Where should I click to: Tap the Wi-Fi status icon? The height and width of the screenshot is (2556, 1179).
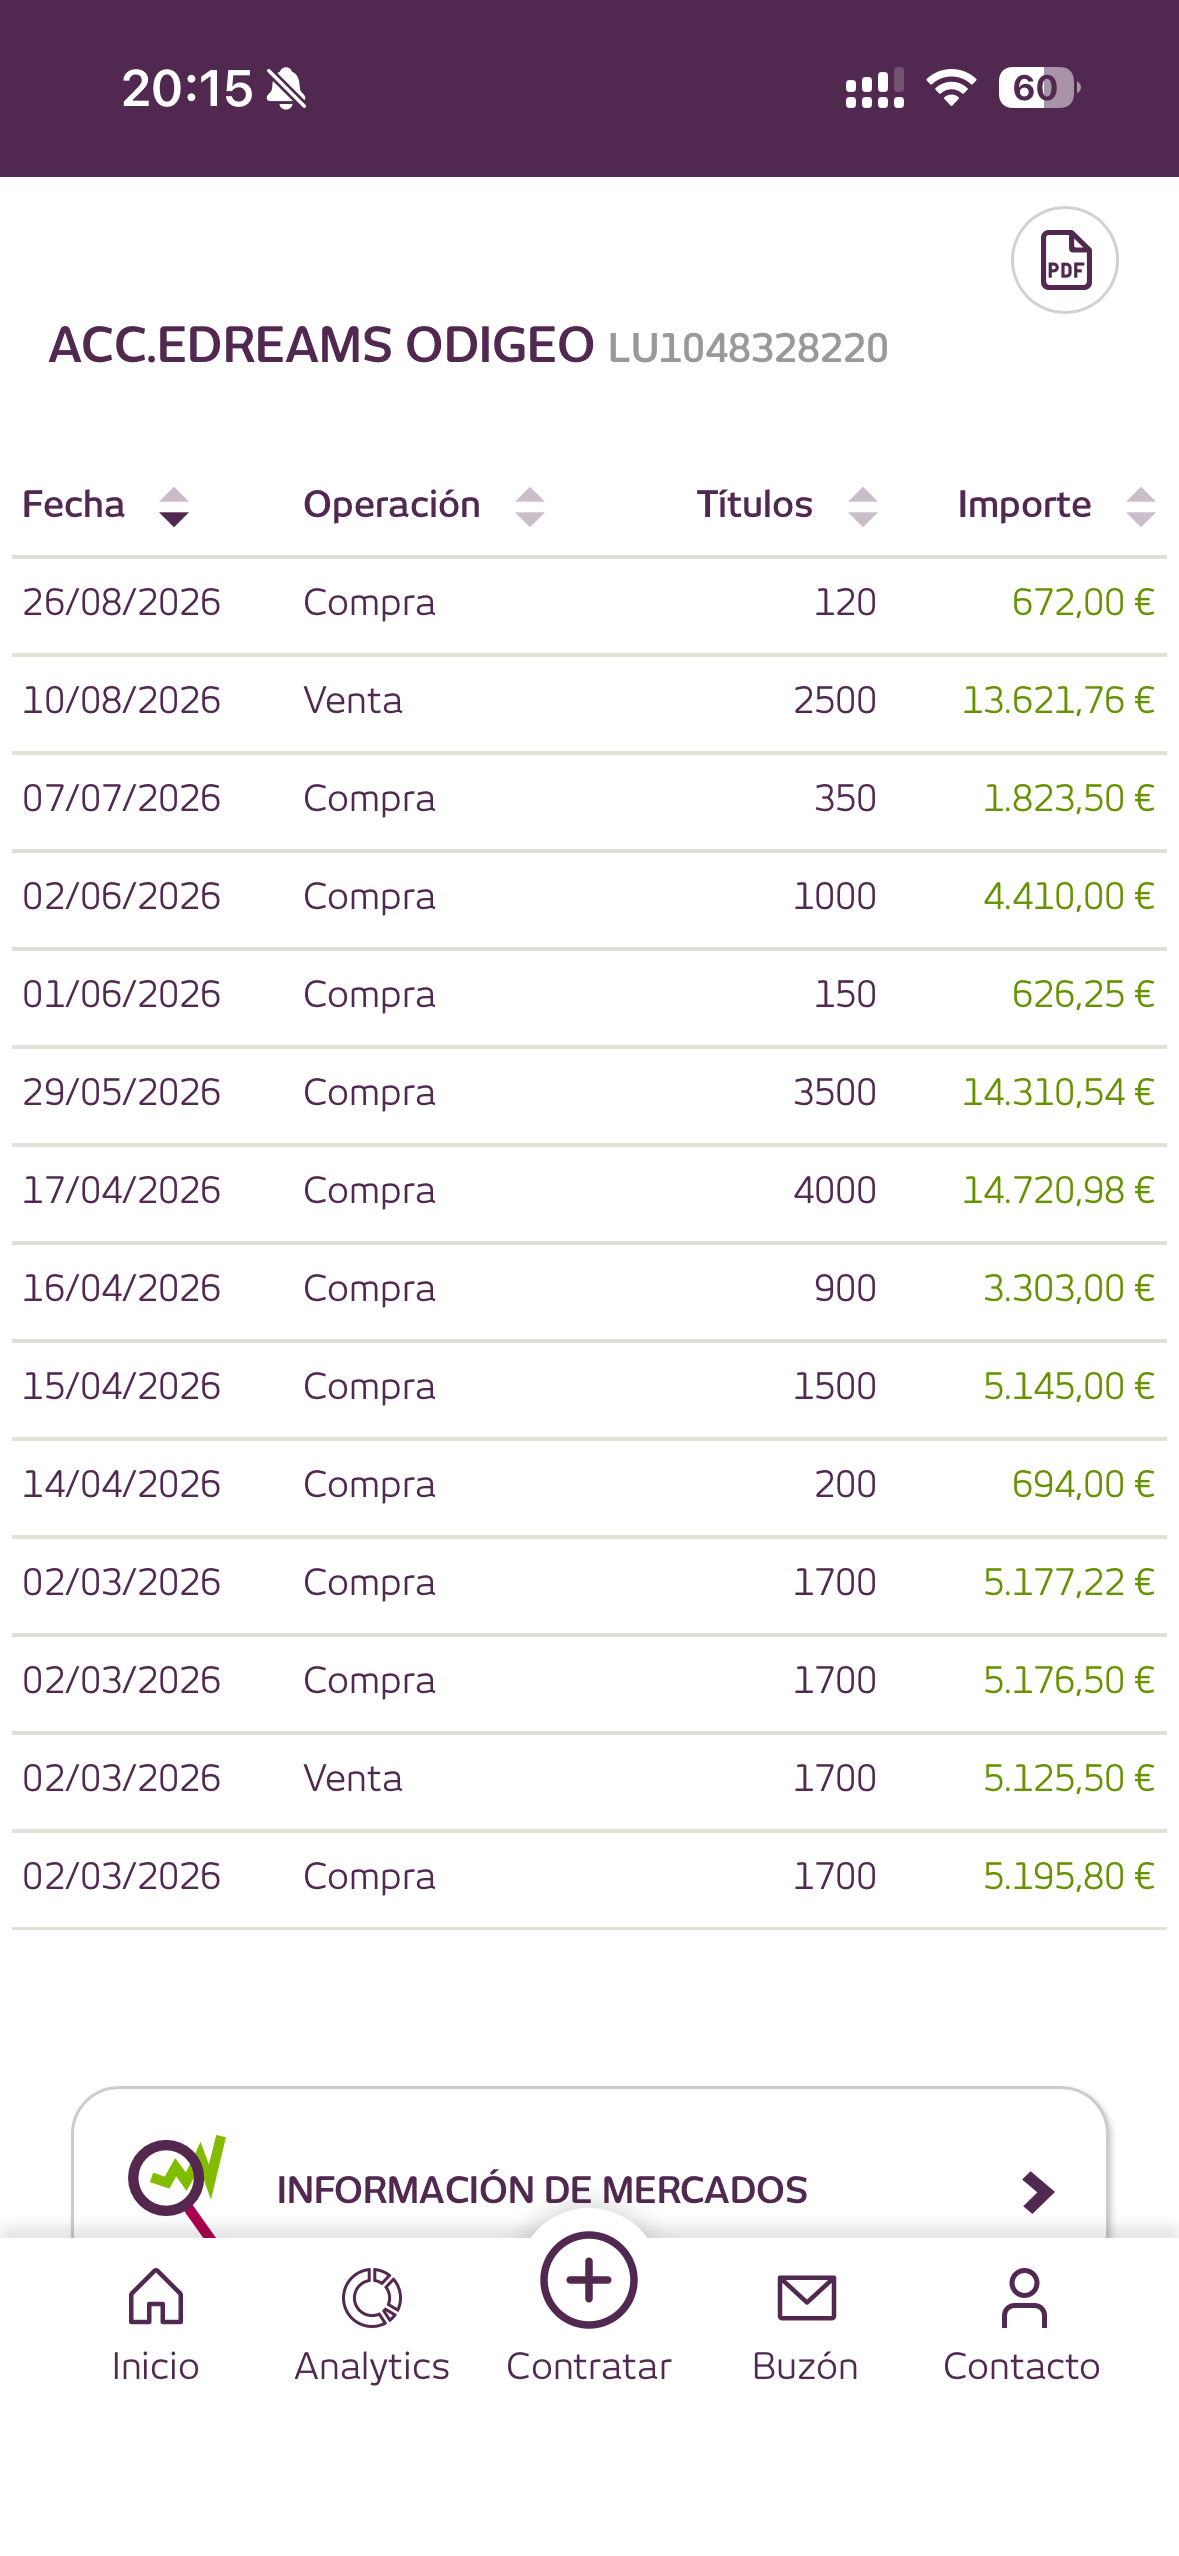pyautogui.click(x=951, y=88)
